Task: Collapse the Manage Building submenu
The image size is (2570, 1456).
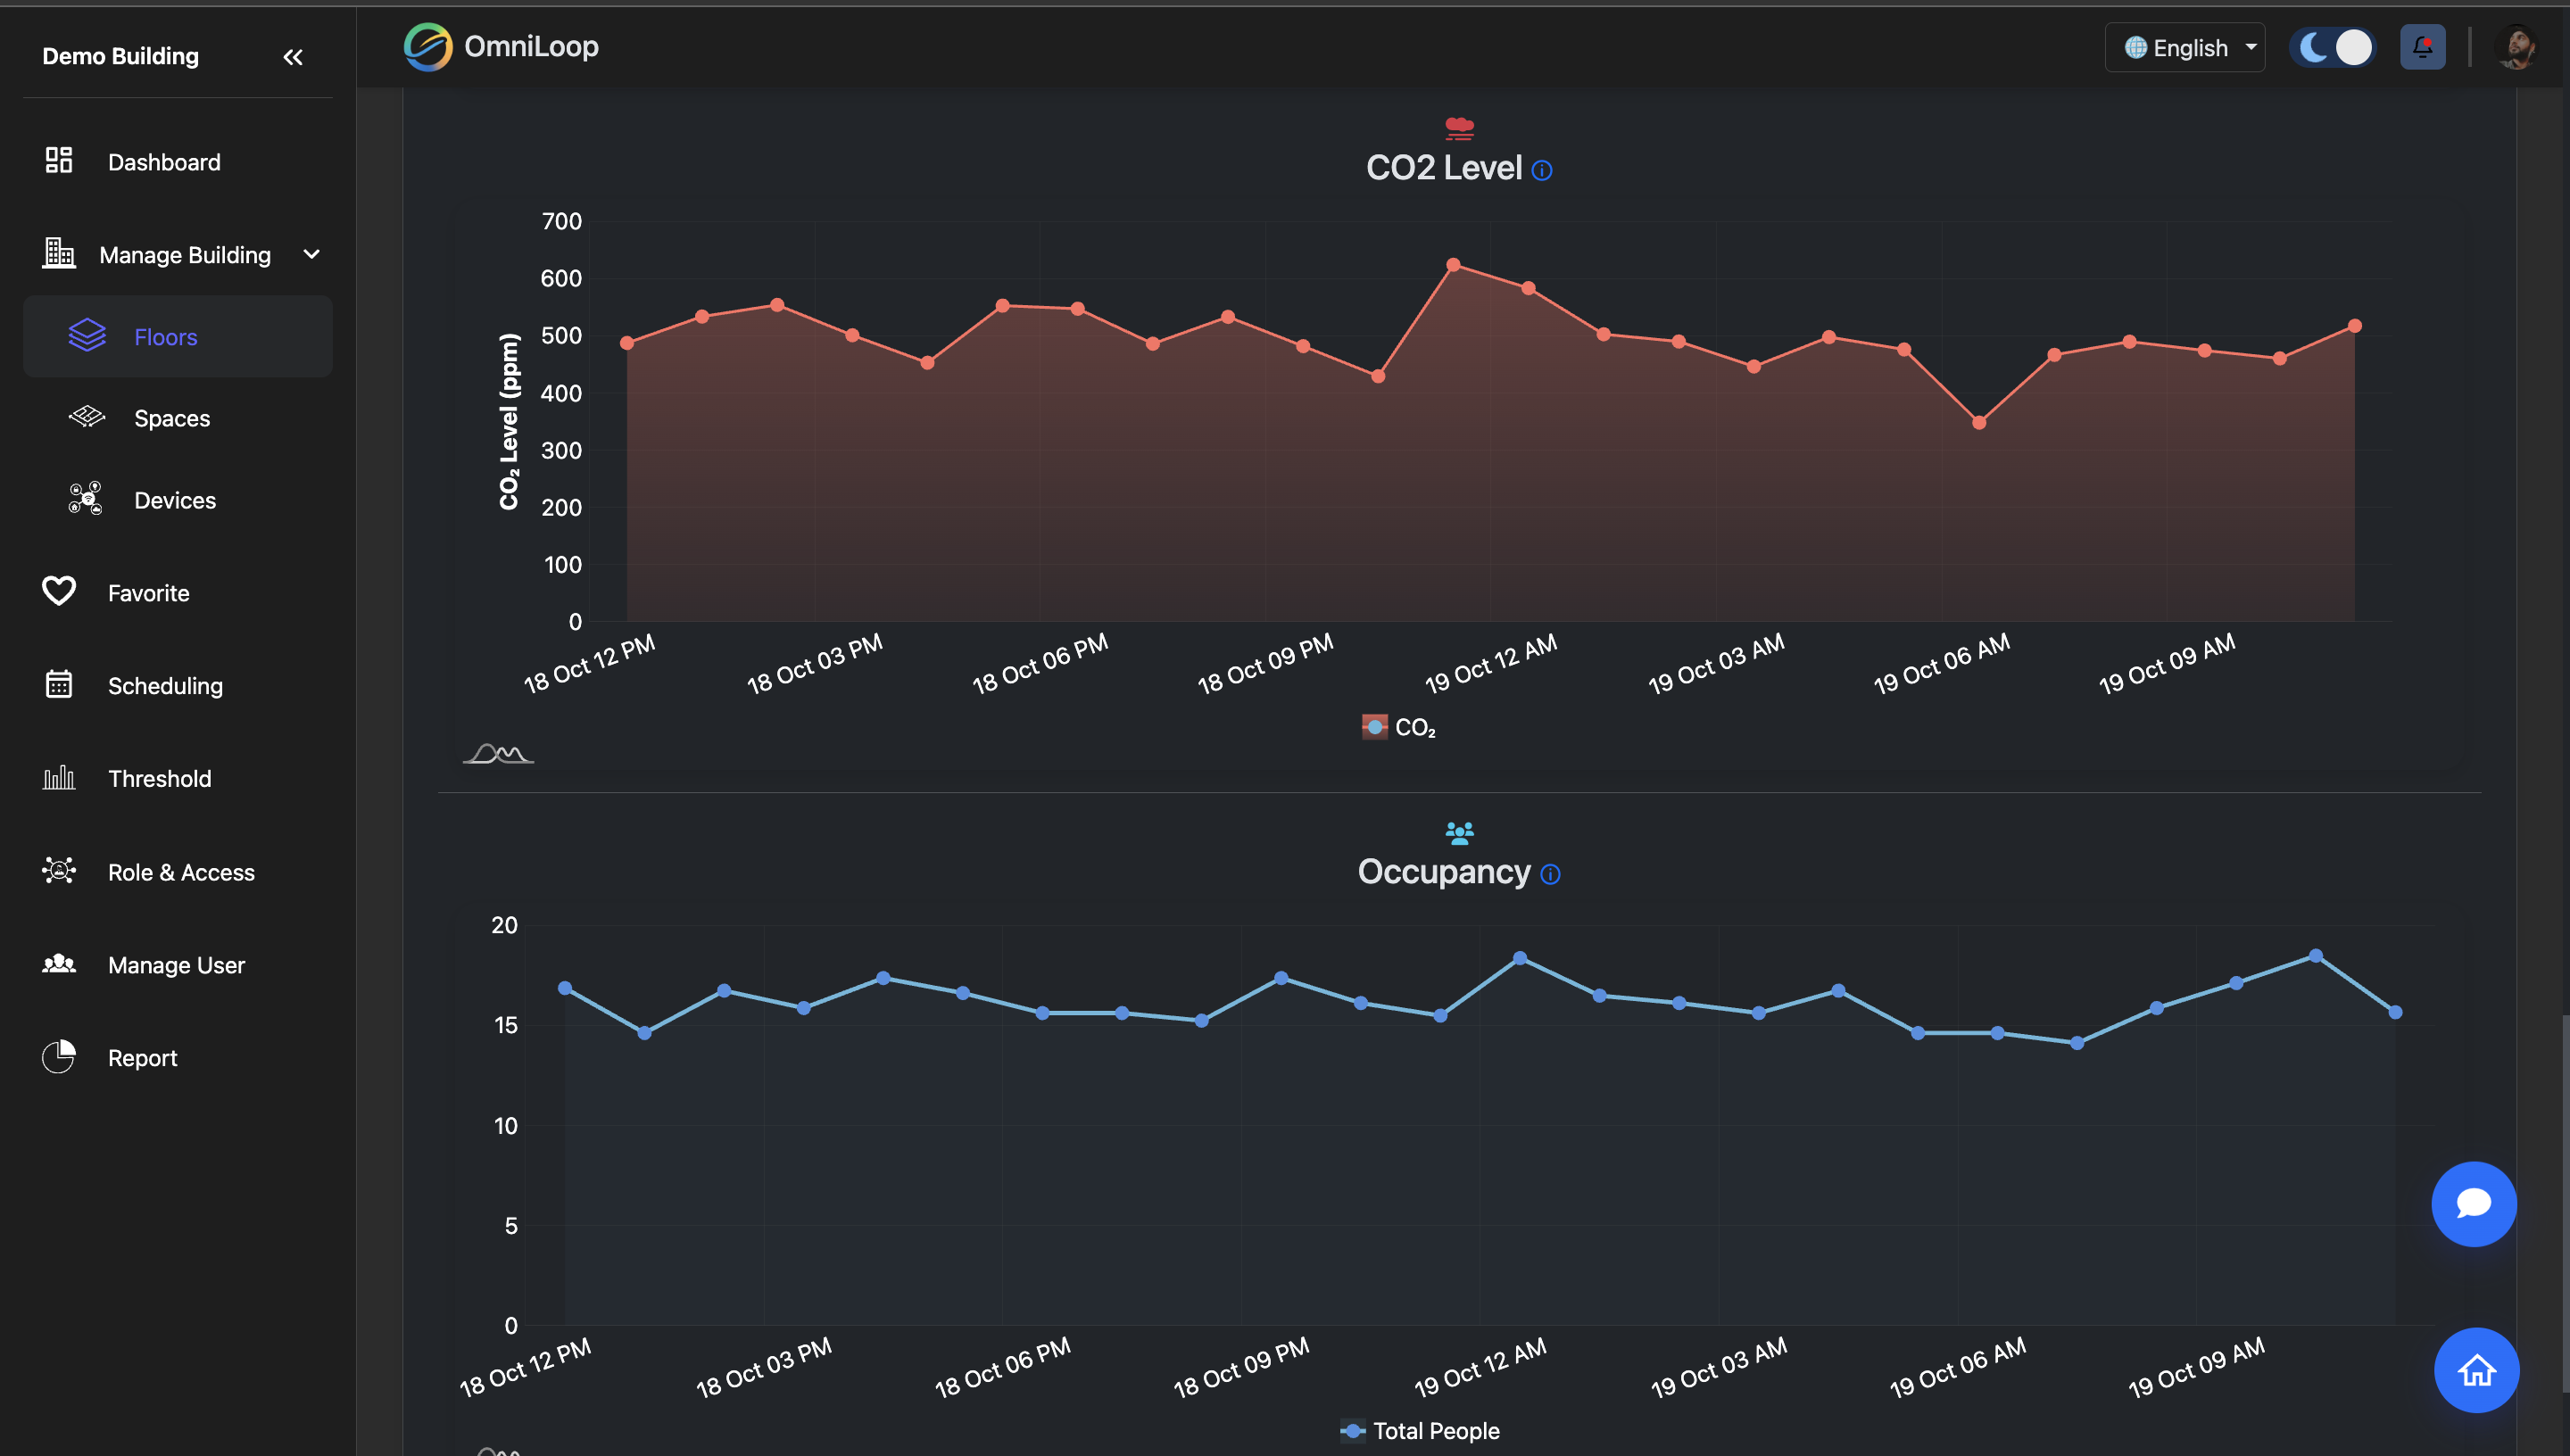Action: [311, 254]
